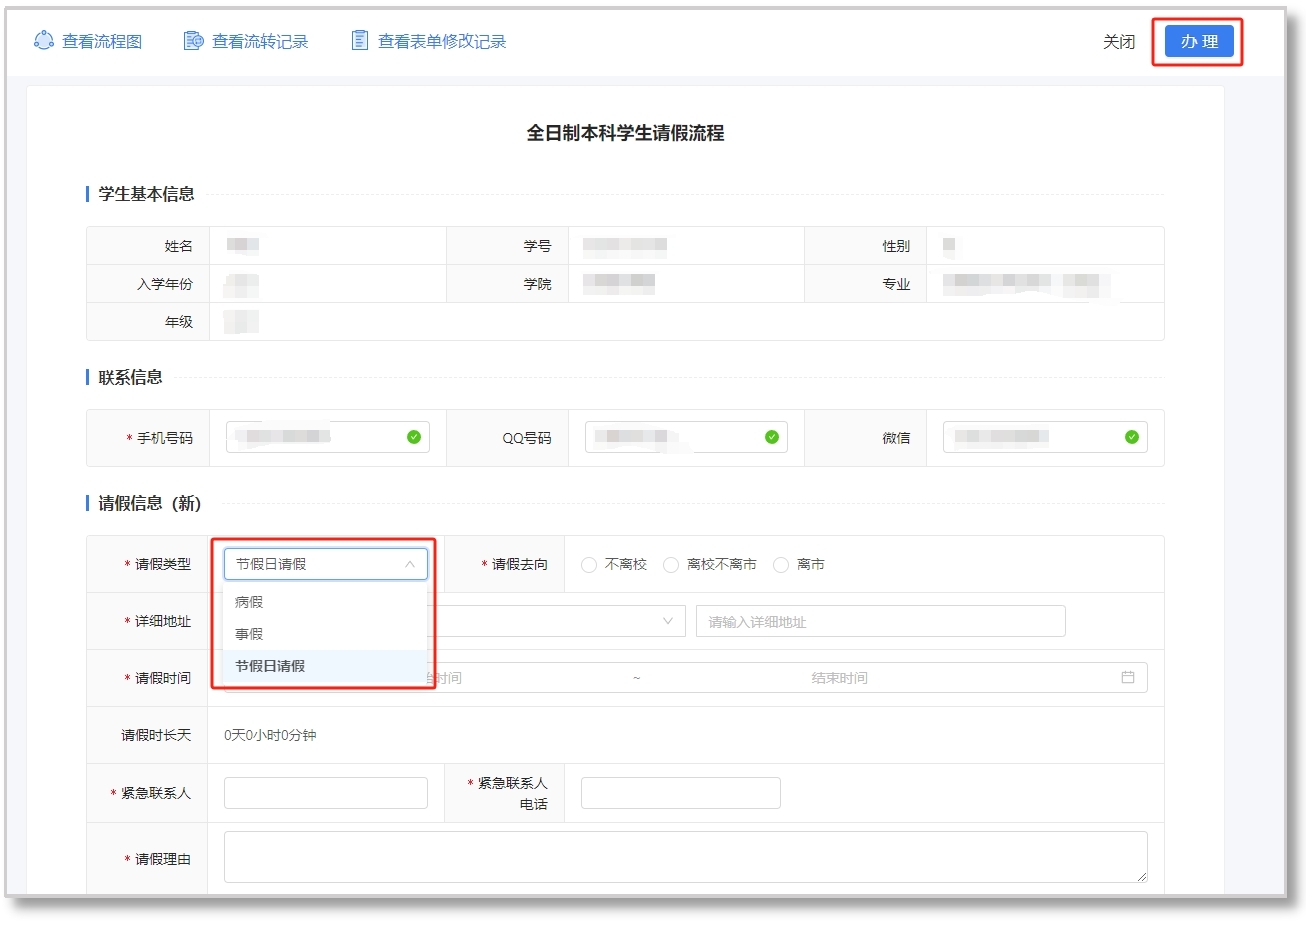The height and width of the screenshot is (926, 1306).
Task: Click the 紧急联系人电话 input field
Action: pyautogui.click(x=681, y=793)
